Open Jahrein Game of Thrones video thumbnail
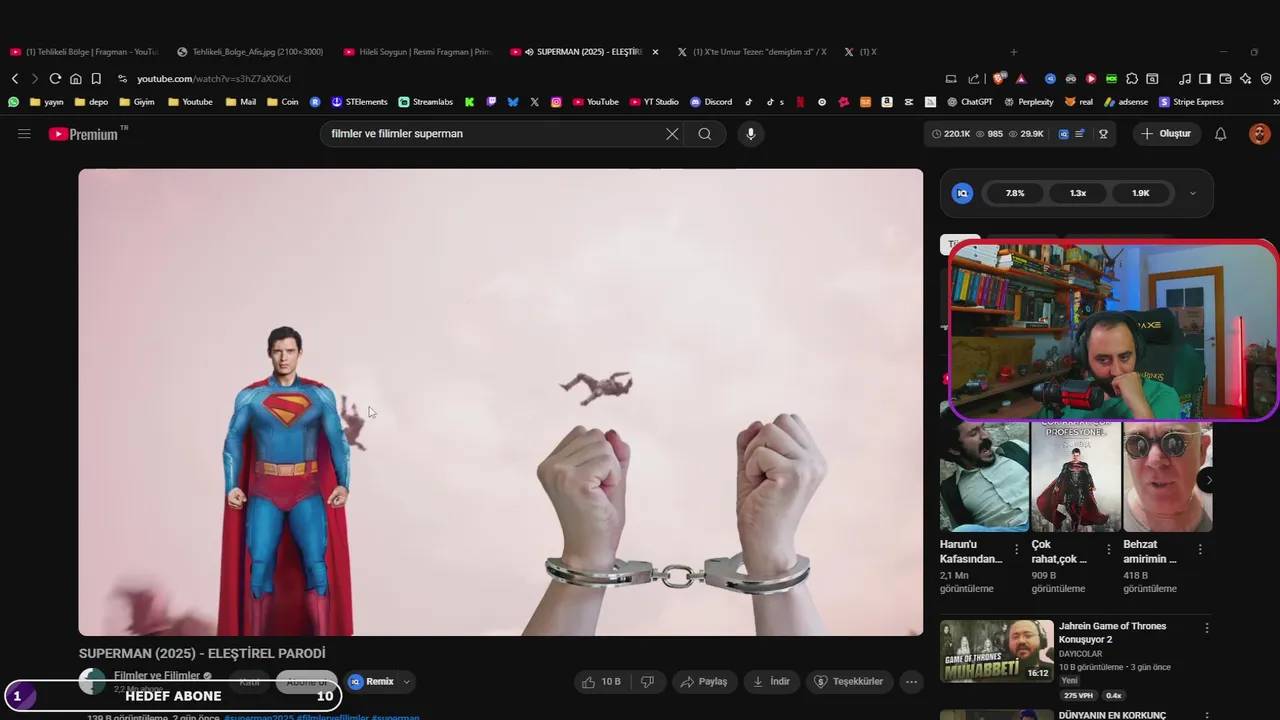 point(996,651)
